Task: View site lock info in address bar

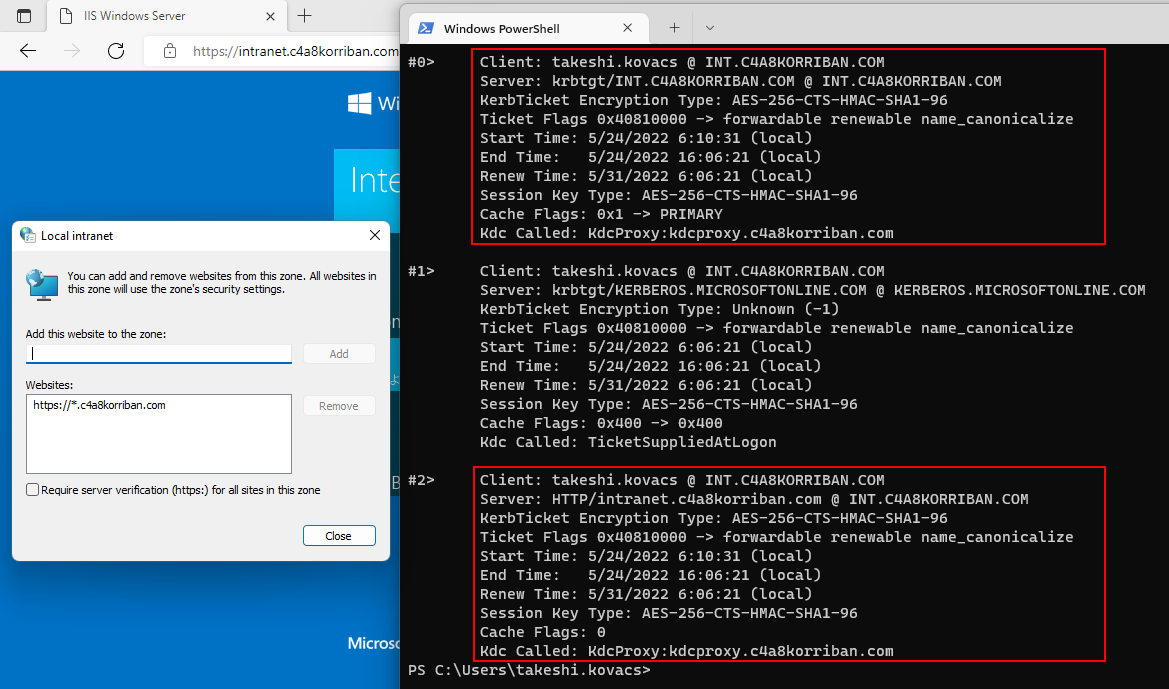Action: pyautogui.click(x=170, y=51)
